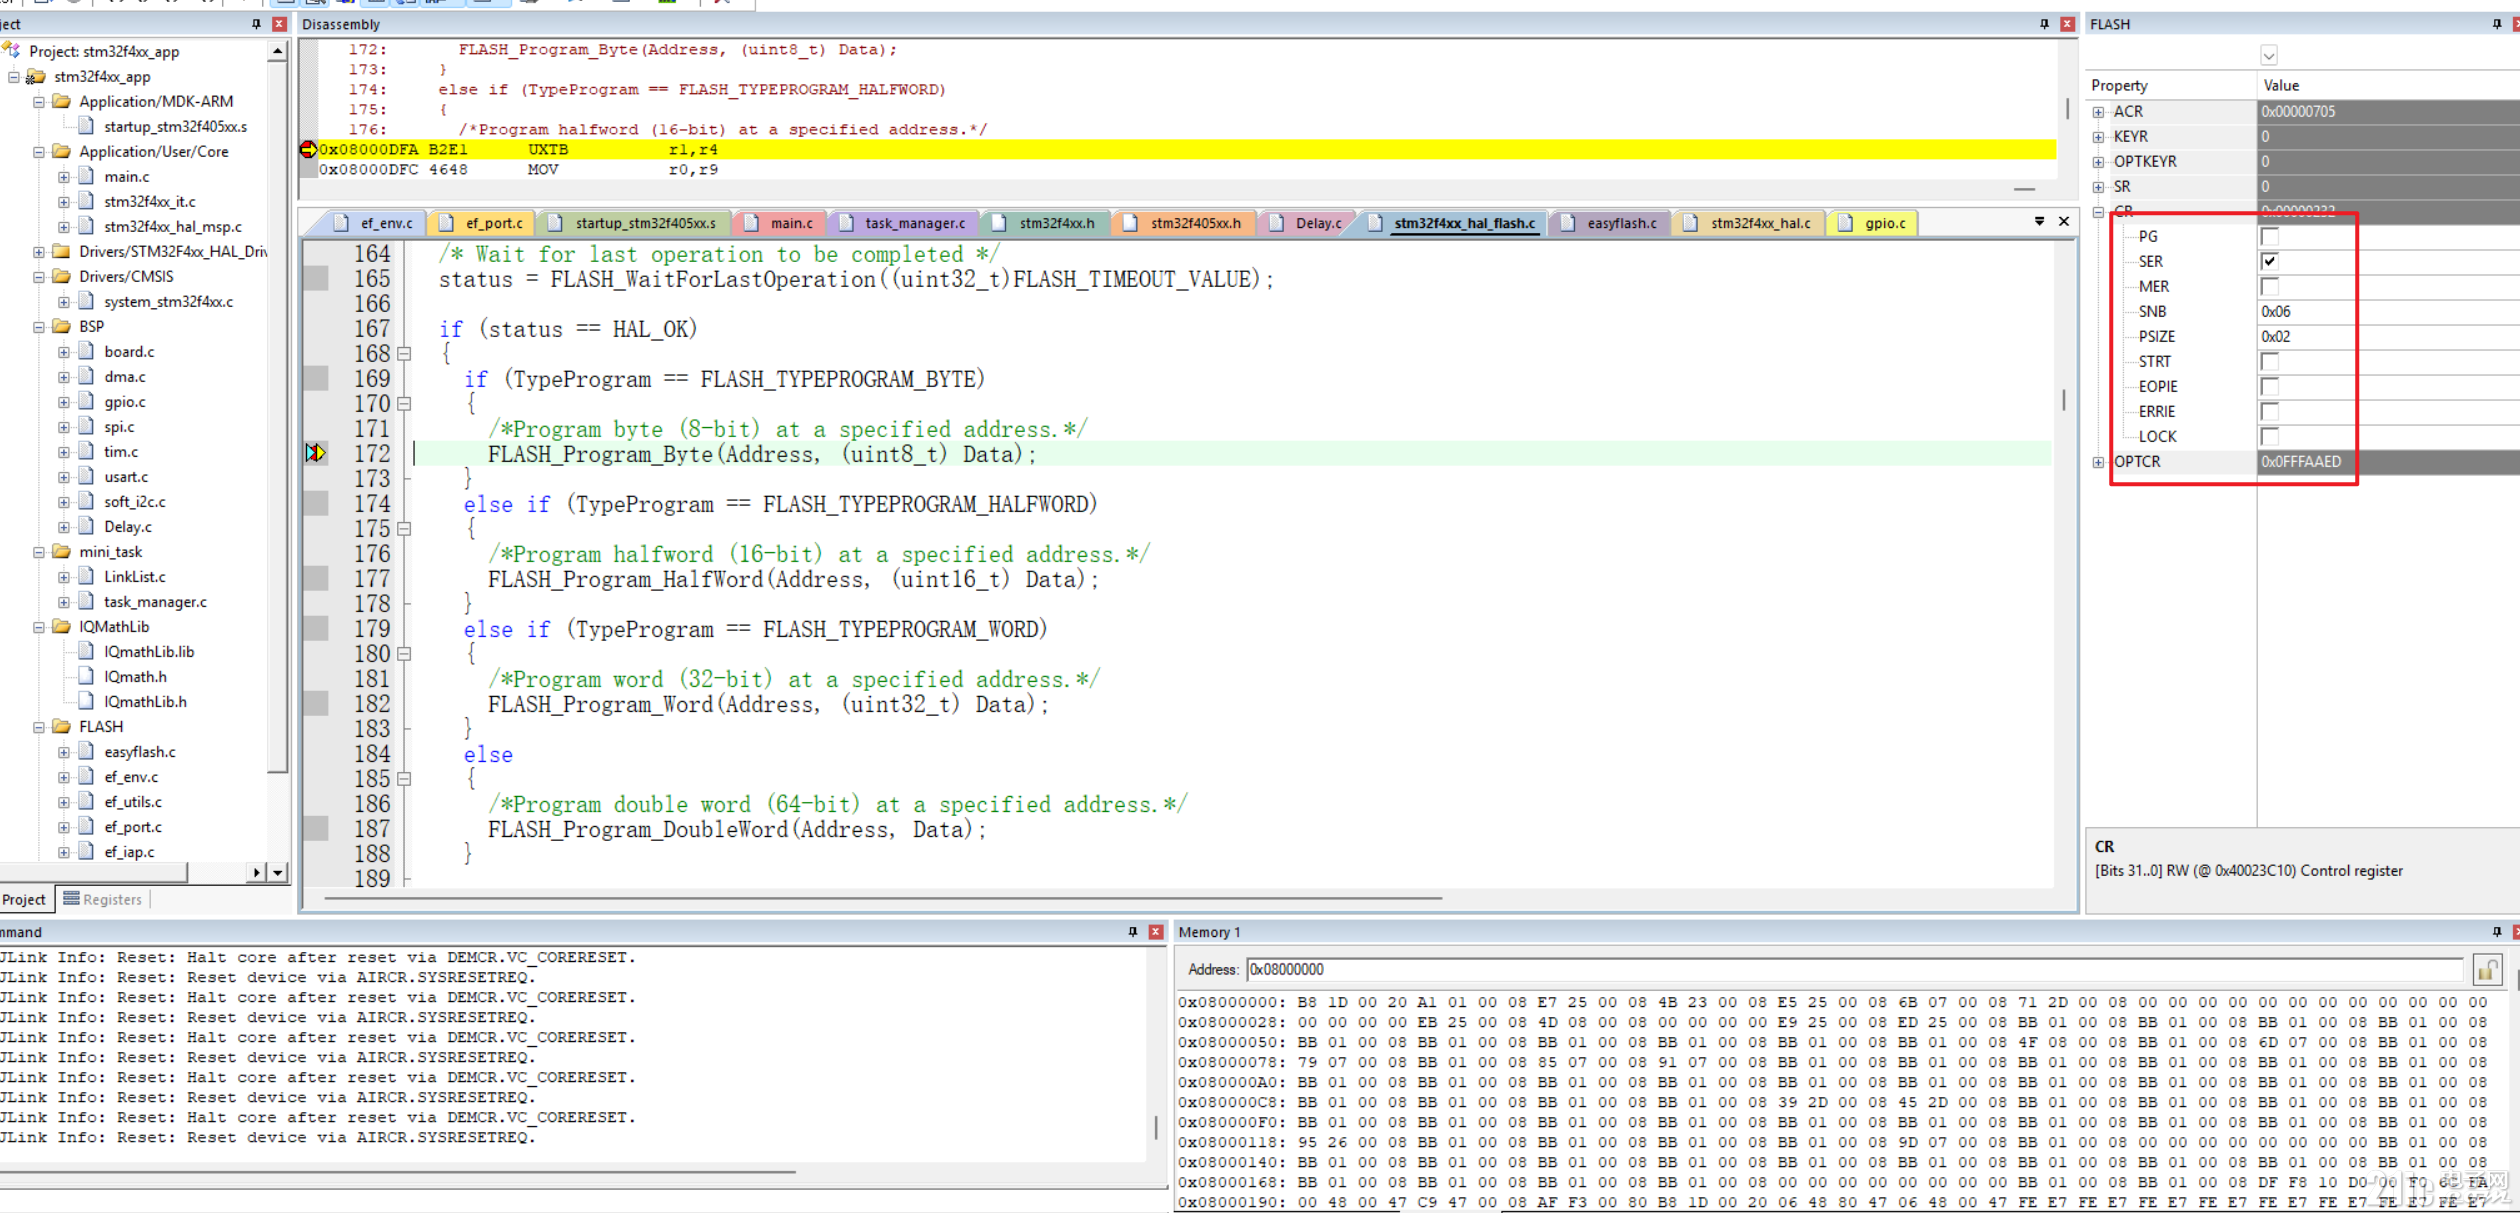Click the breakpoint gutter at line 177
Viewport: 2520px width, 1213px height.
316,578
